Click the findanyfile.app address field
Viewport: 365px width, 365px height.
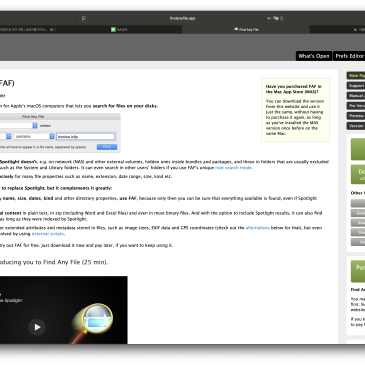click(182, 18)
